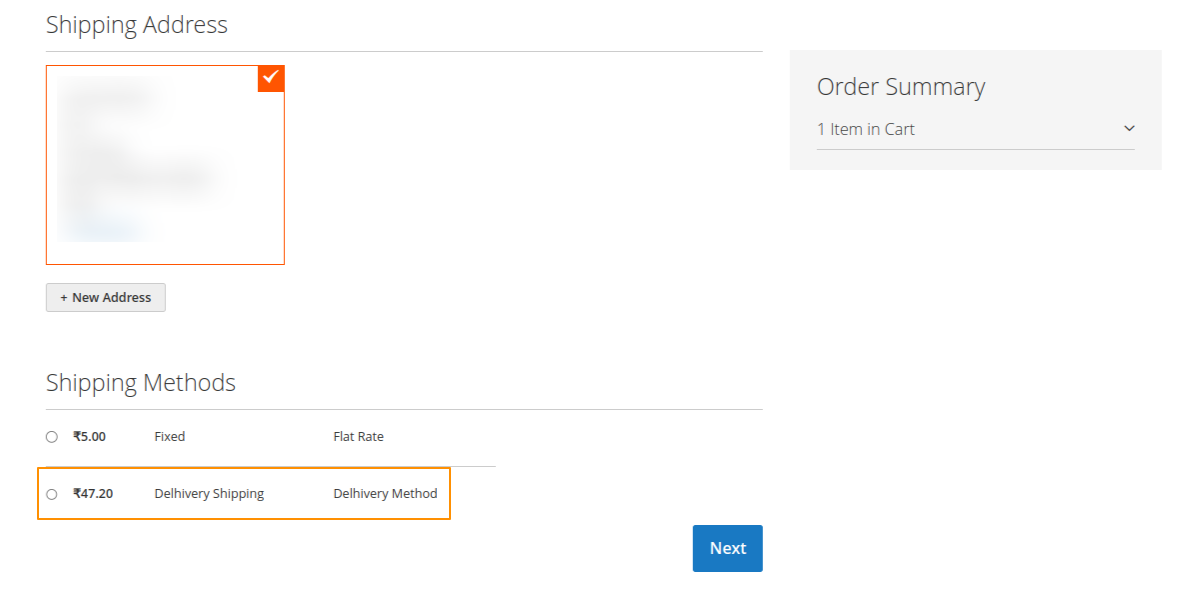Click the Delhivery Shipping row
This screenshot has width=1184, height=591.
point(209,493)
